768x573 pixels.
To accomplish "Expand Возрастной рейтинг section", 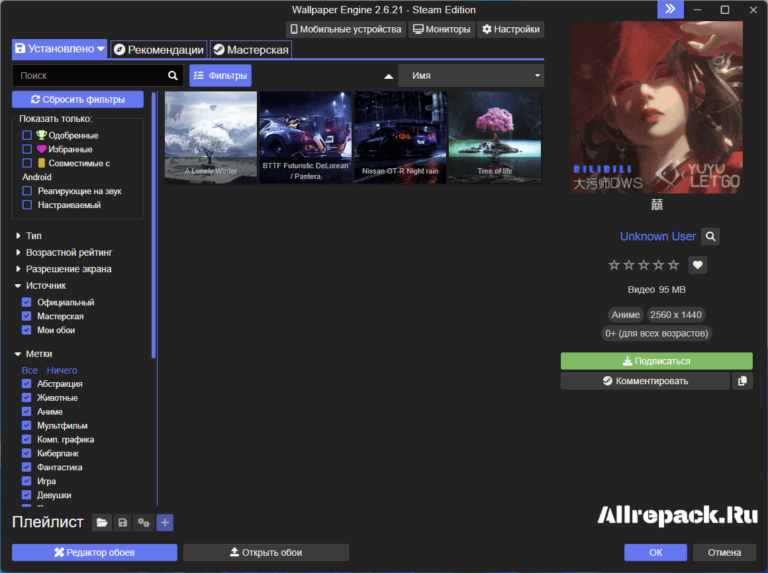I will [64, 252].
